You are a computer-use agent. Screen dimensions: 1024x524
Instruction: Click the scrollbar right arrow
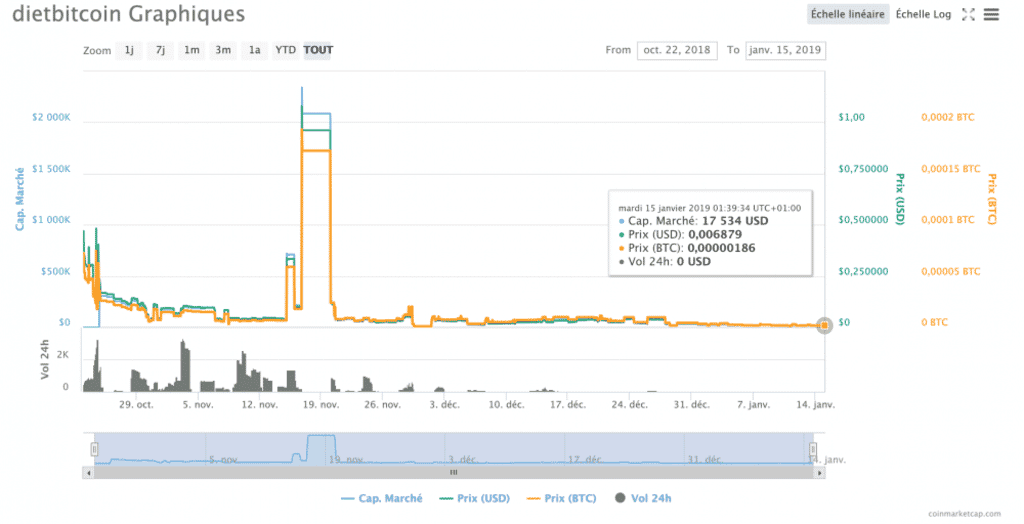819,472
